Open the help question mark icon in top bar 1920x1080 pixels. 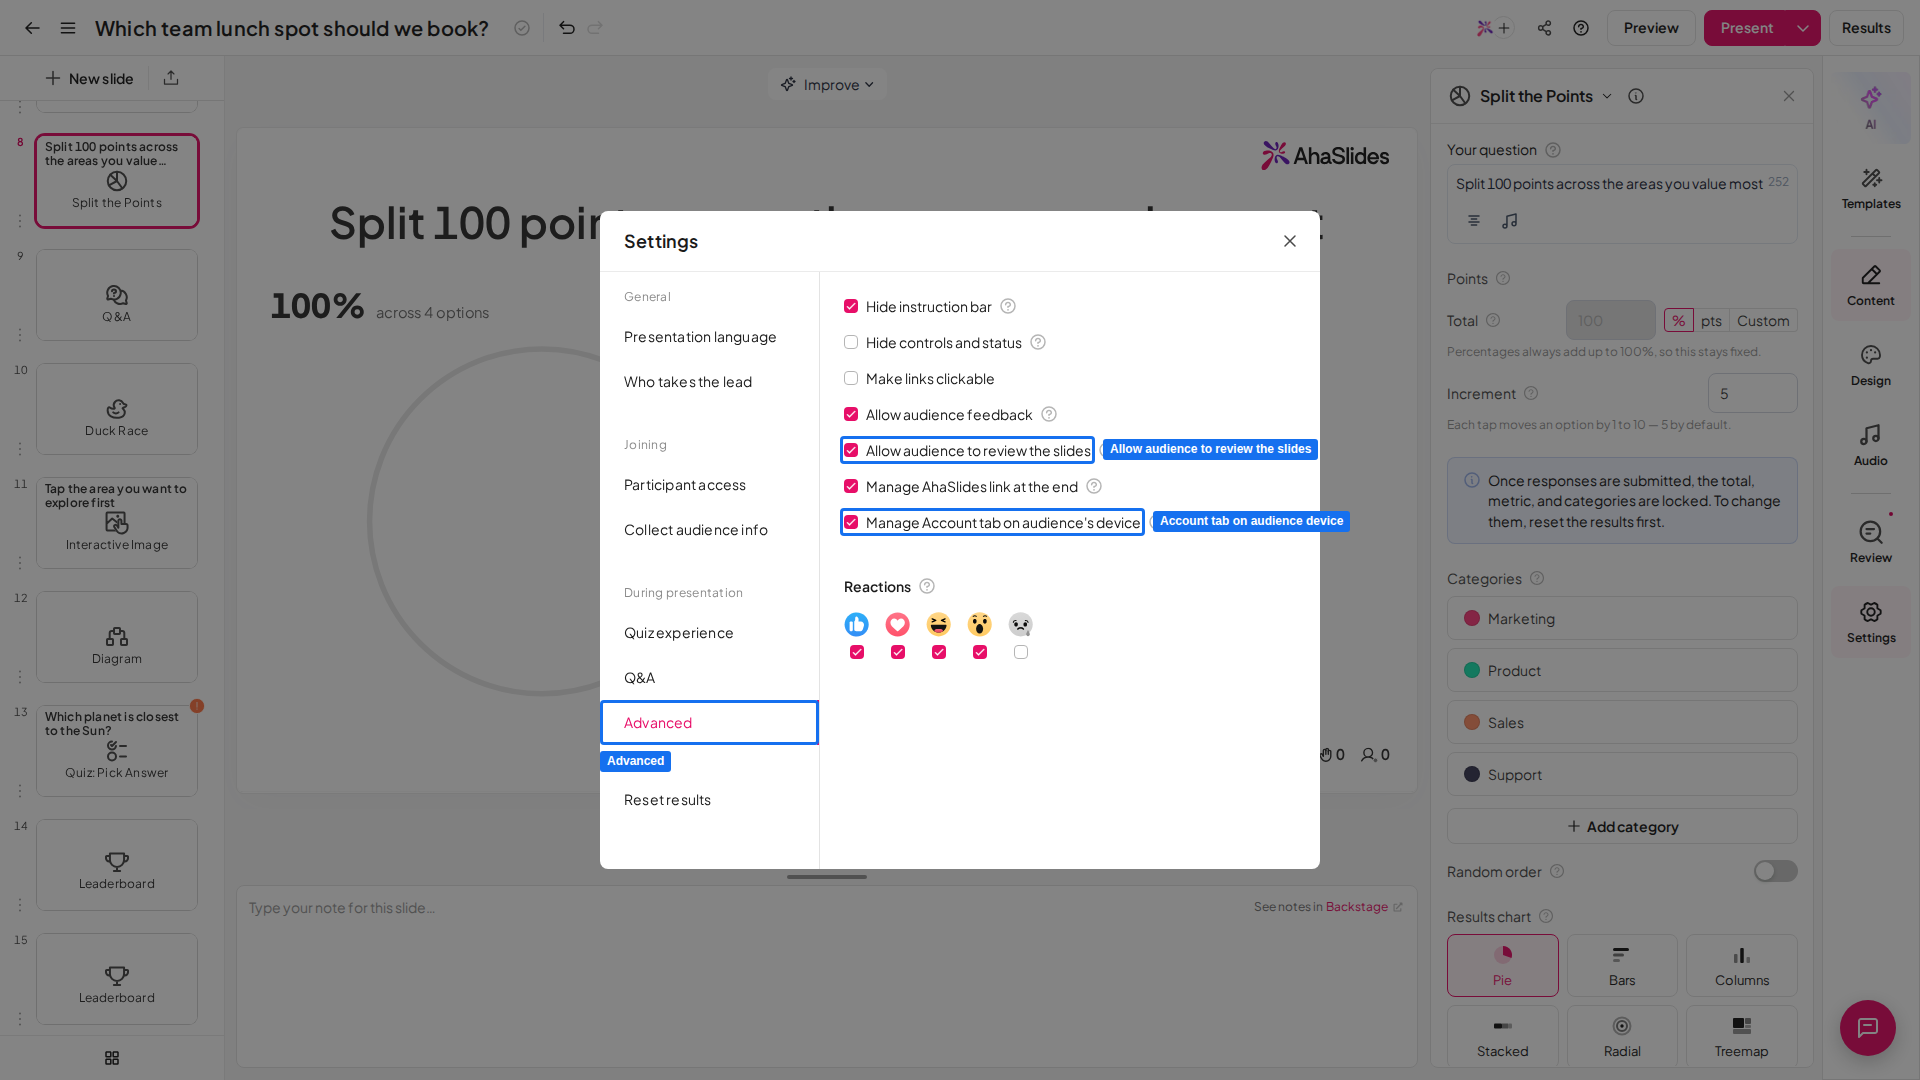click(1581, 28)
